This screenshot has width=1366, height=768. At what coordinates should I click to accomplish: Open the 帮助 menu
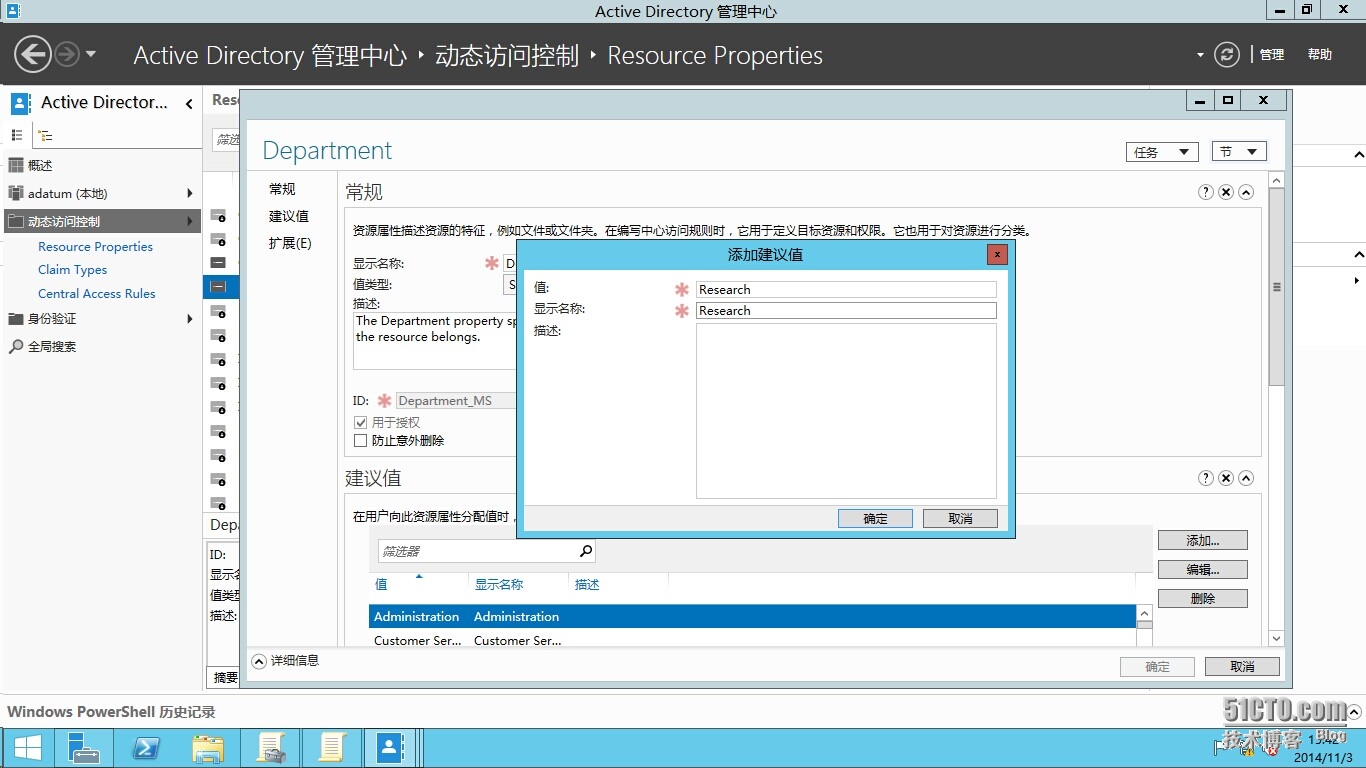pyautogui.click(x=1319, y=55)
